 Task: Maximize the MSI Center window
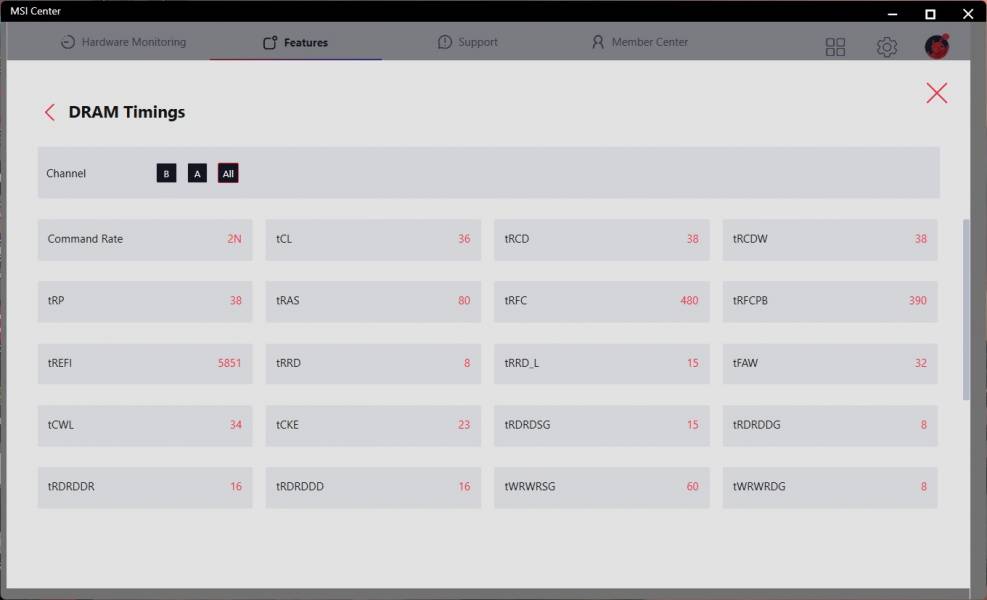[930, 13]
